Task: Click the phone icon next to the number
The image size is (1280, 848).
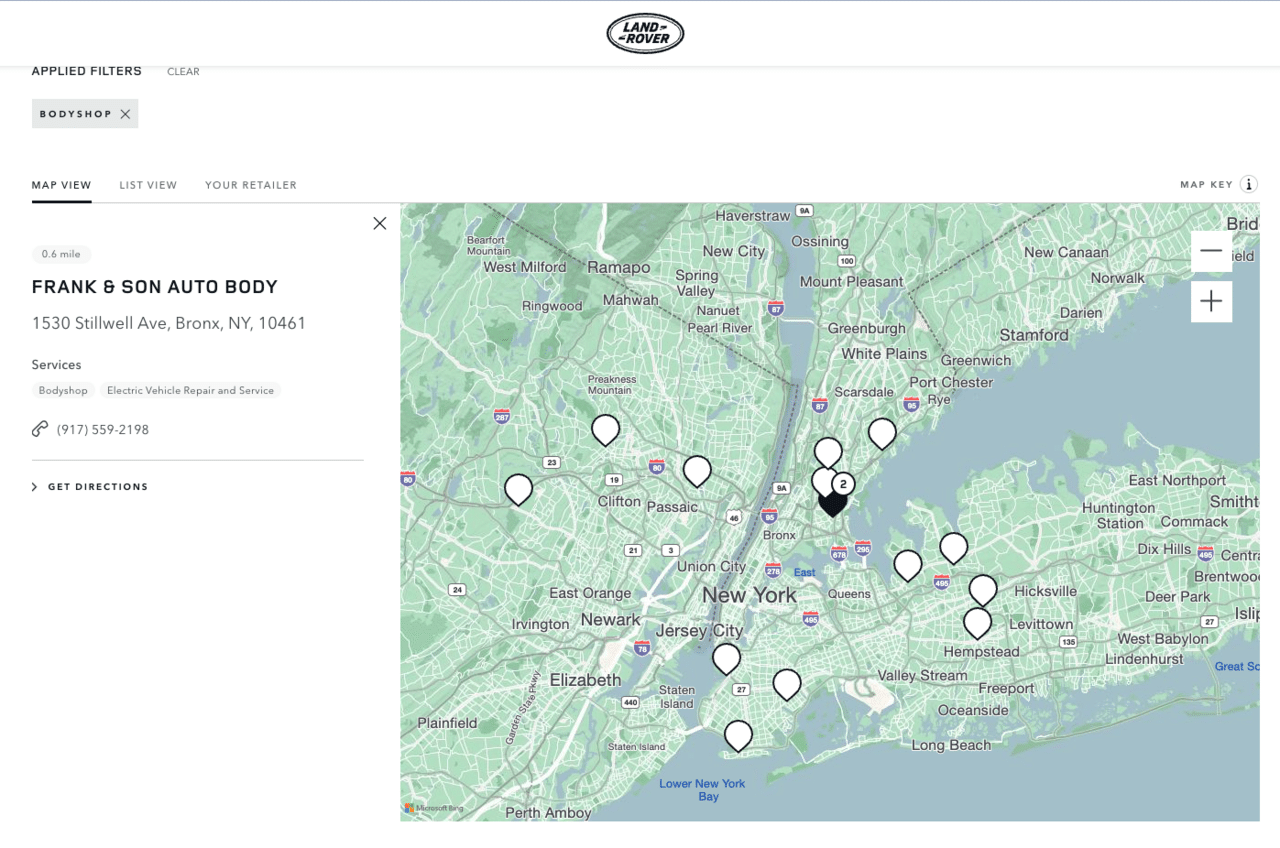Action: pyautogui.click(x=39, y=429)
